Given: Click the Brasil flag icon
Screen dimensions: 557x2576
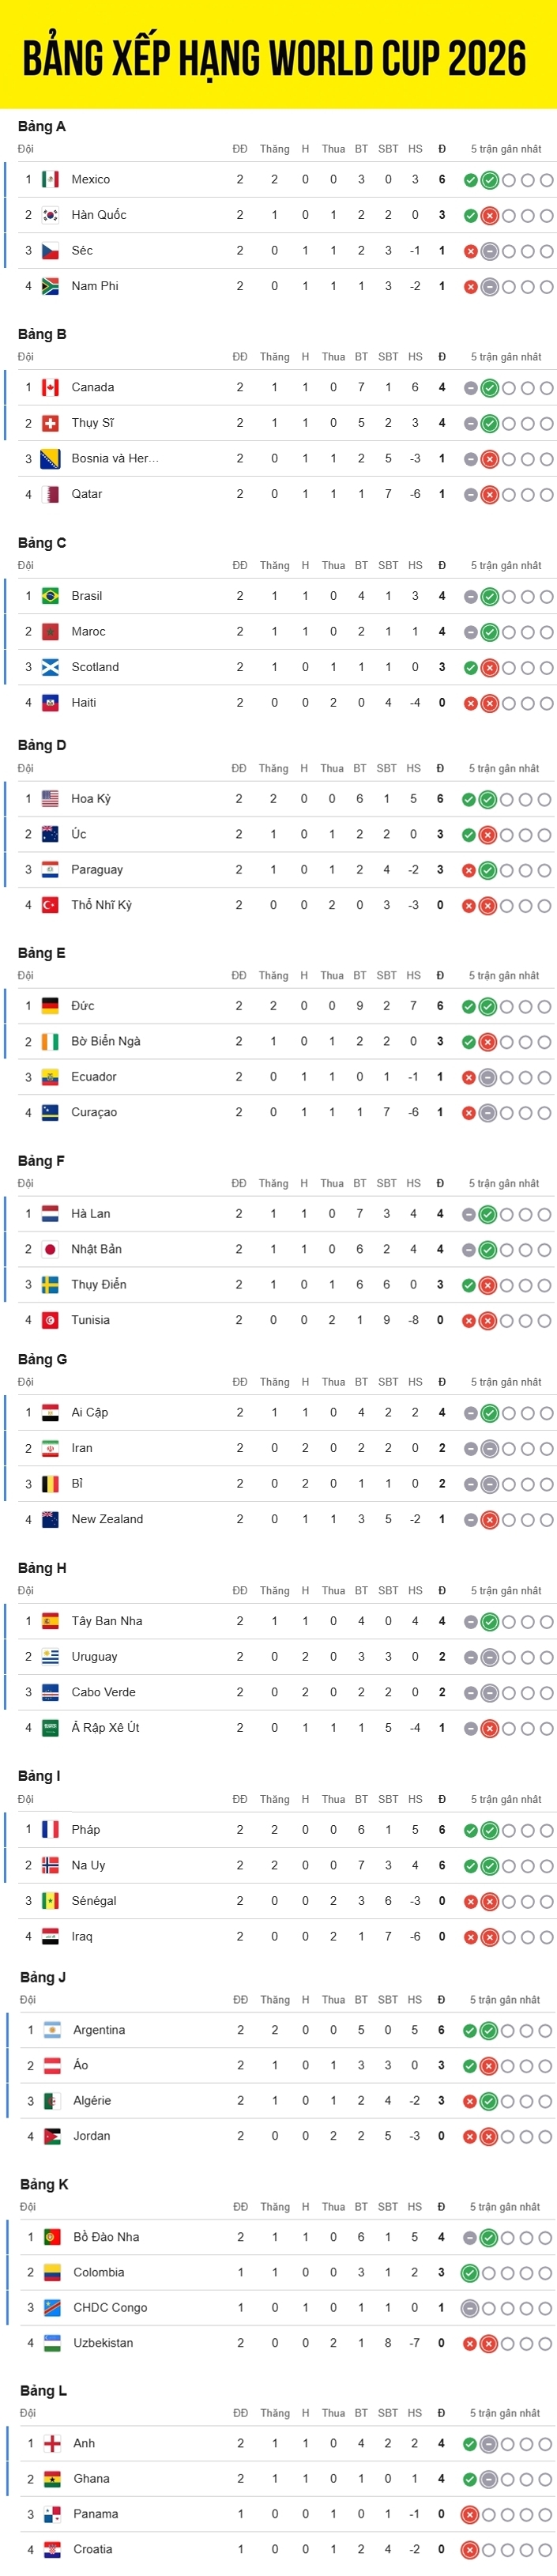Looking at the screenshot, I should [x=50, y=596].
